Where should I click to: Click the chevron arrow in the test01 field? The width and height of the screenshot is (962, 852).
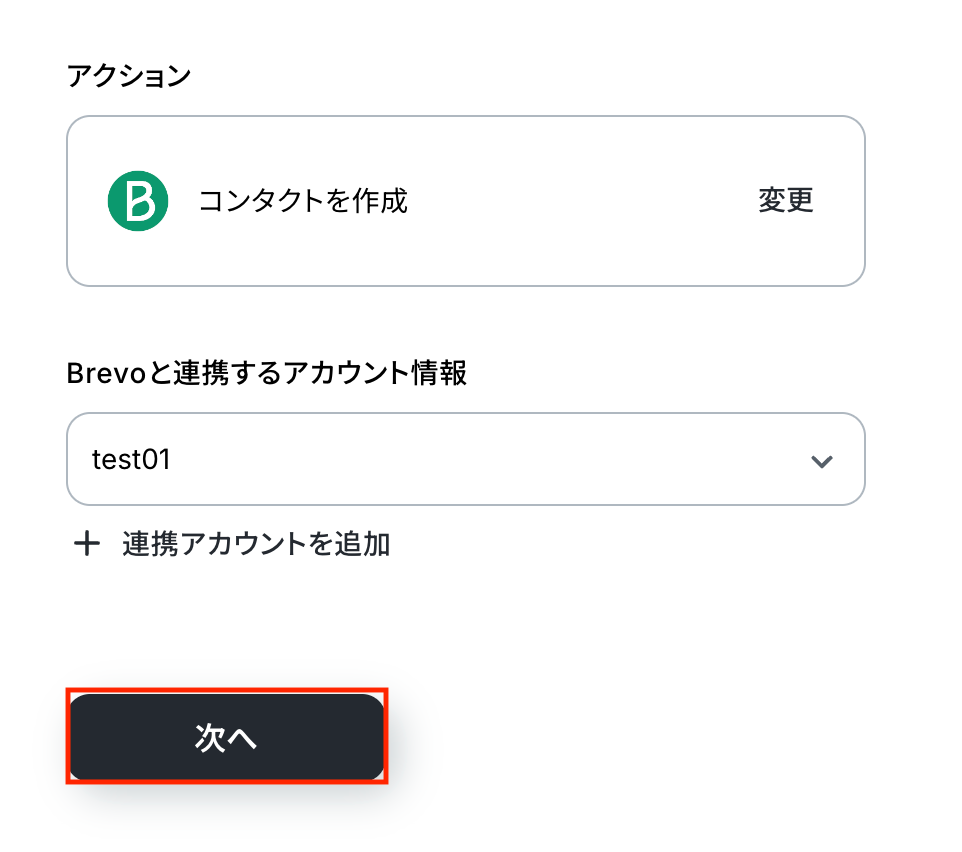pyautogui.click(x=822, y=461)
